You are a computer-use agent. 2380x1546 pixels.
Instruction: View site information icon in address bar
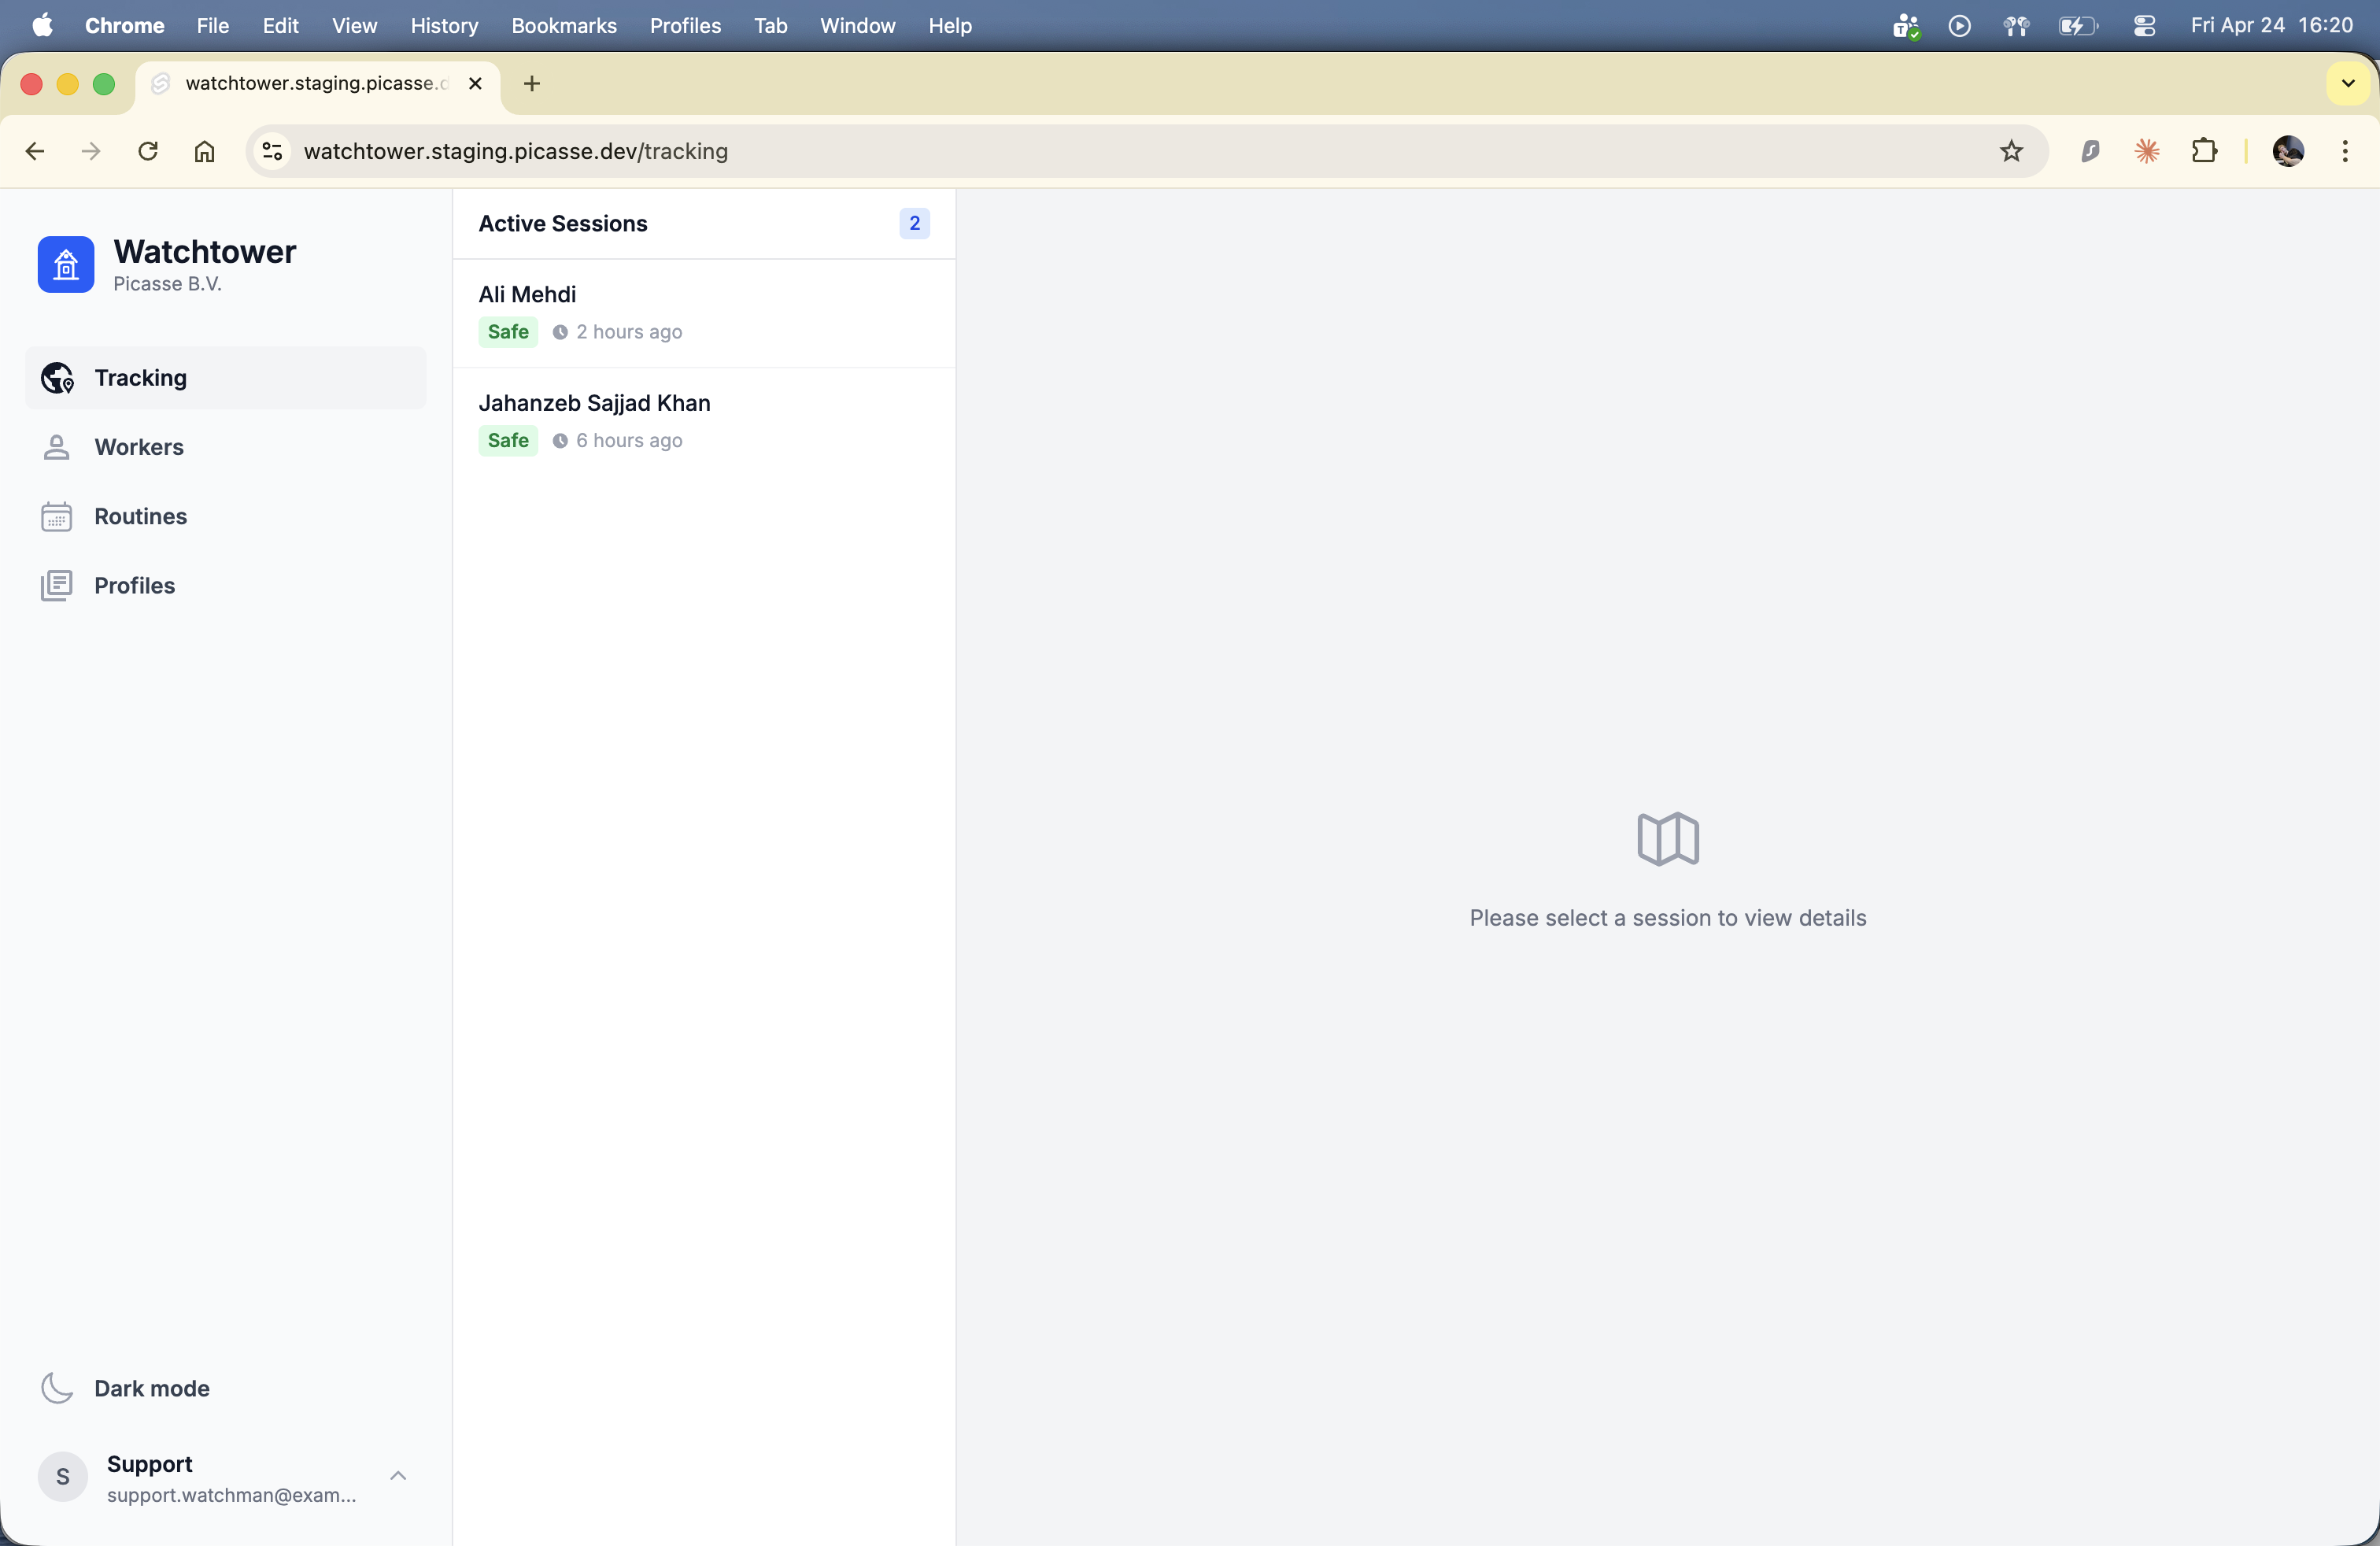[x=272, y=151]
